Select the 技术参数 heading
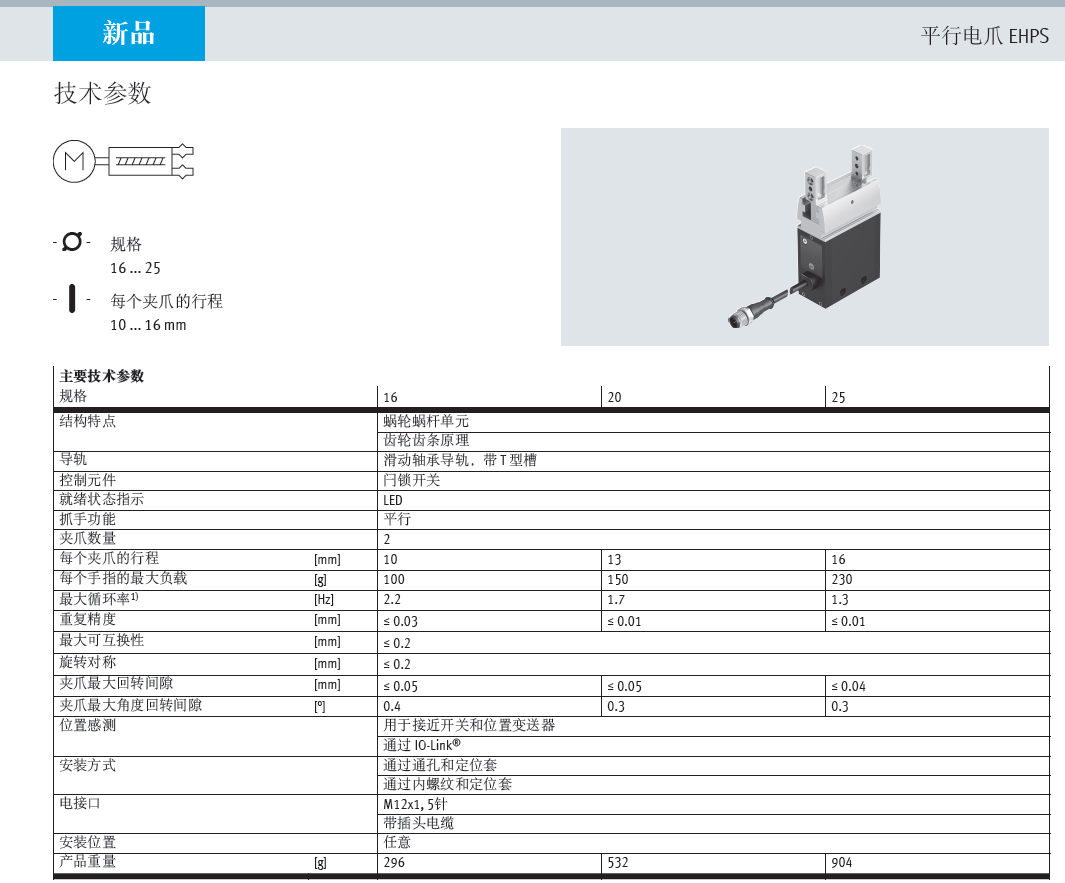 coord(103,93)
